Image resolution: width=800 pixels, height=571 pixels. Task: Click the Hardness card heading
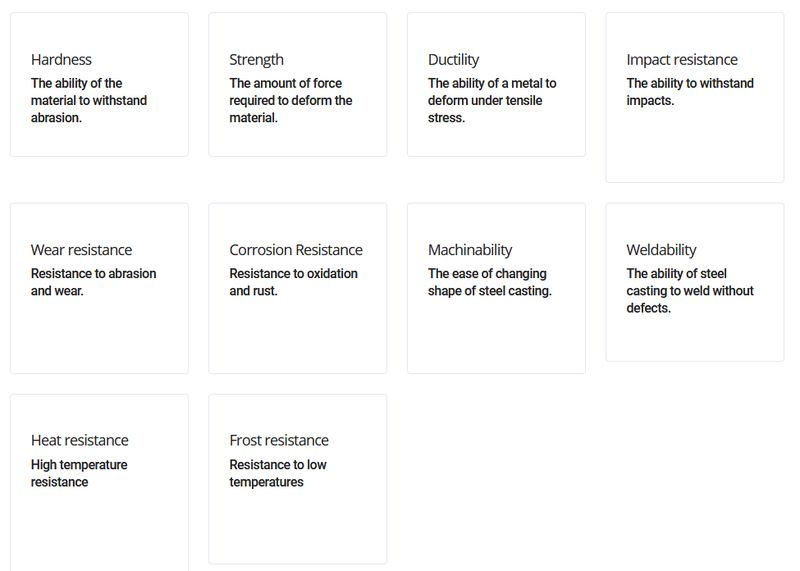(61, 60)
